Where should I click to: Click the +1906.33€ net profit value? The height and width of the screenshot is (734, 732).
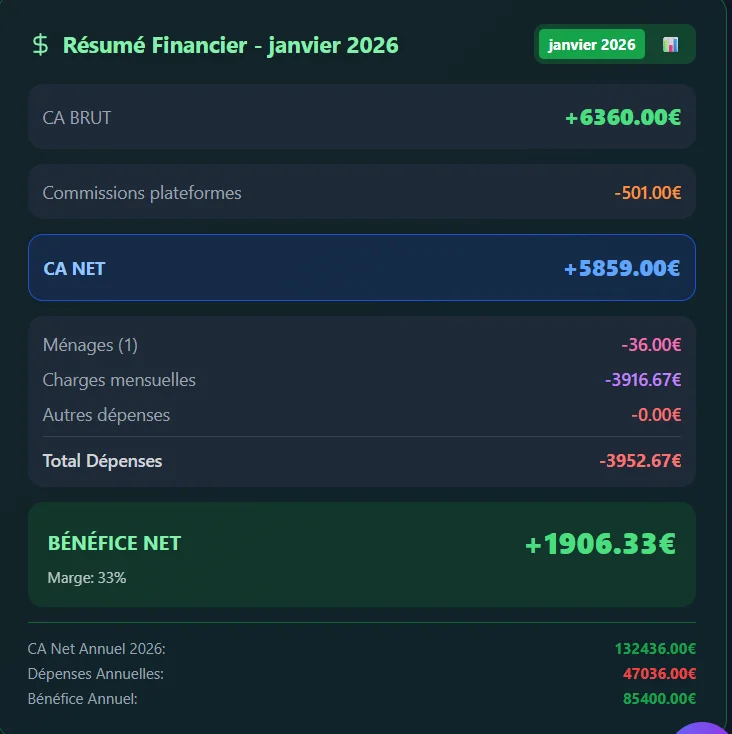(600, 544)
